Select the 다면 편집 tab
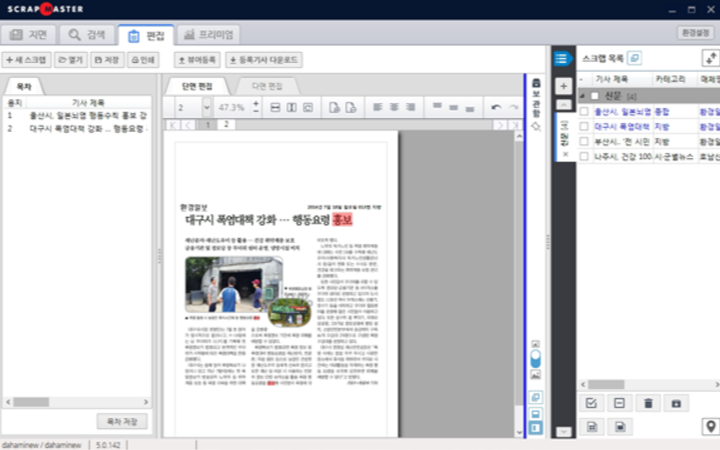 267,86
